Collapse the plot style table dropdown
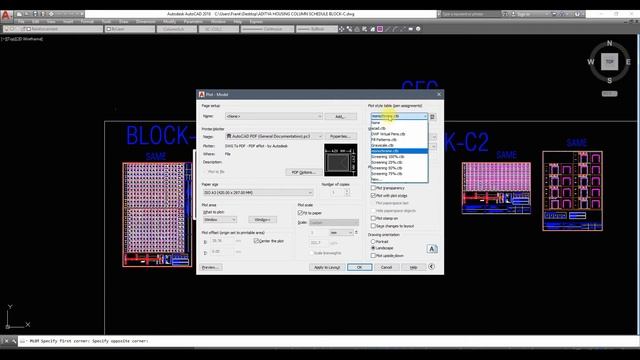640x360 pixels. 425,116
